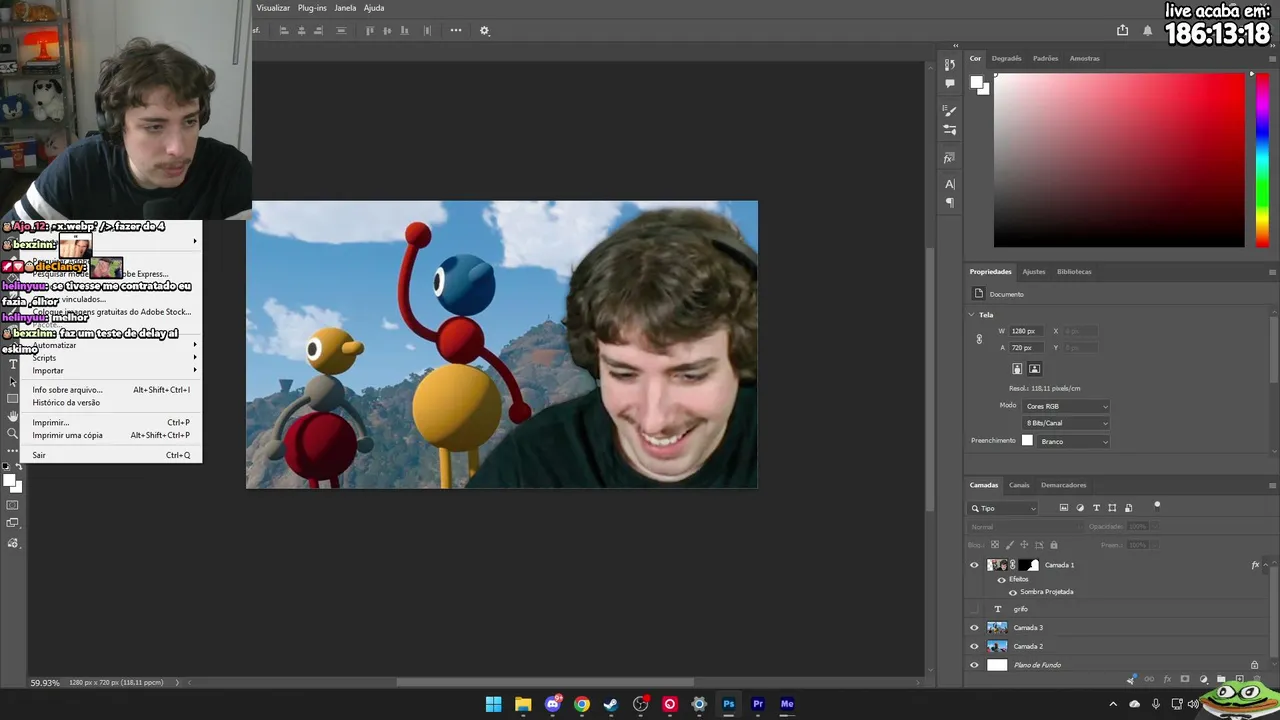Expand the Importar submenu
Image resolution: width=1280 pixels, height=720 pixels.
(111, 370)
